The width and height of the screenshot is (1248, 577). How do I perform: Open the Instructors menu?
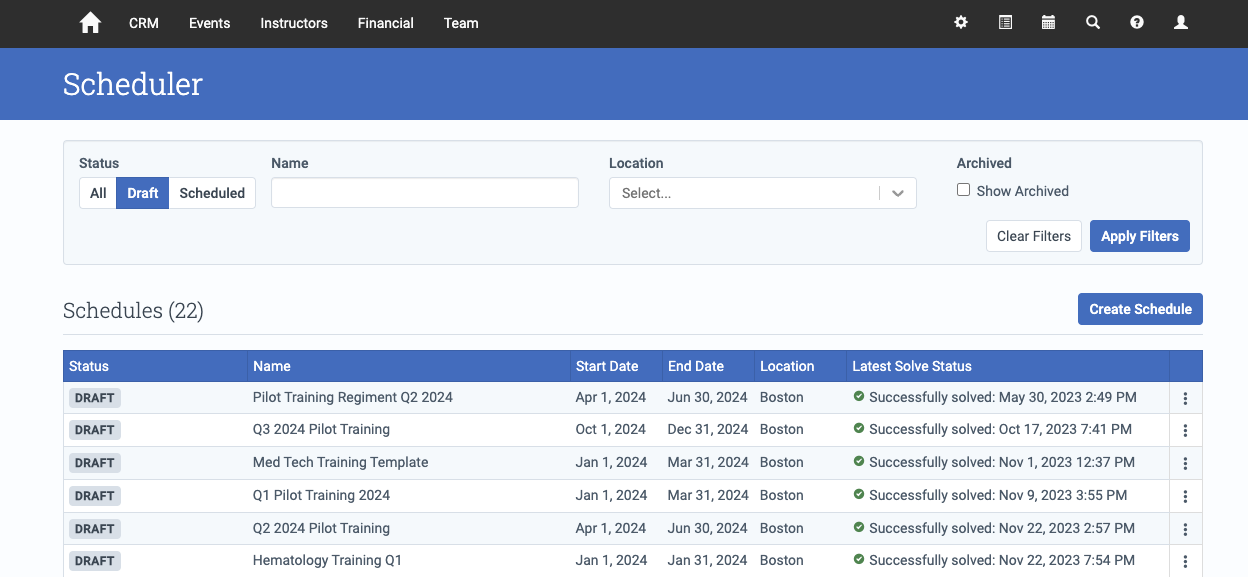[294, 23]
